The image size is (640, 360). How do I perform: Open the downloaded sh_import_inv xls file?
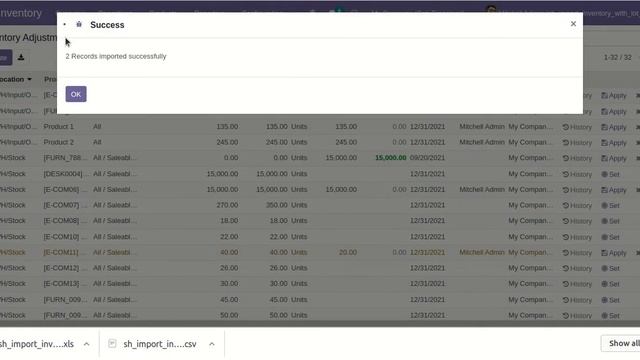pos(37,344)
